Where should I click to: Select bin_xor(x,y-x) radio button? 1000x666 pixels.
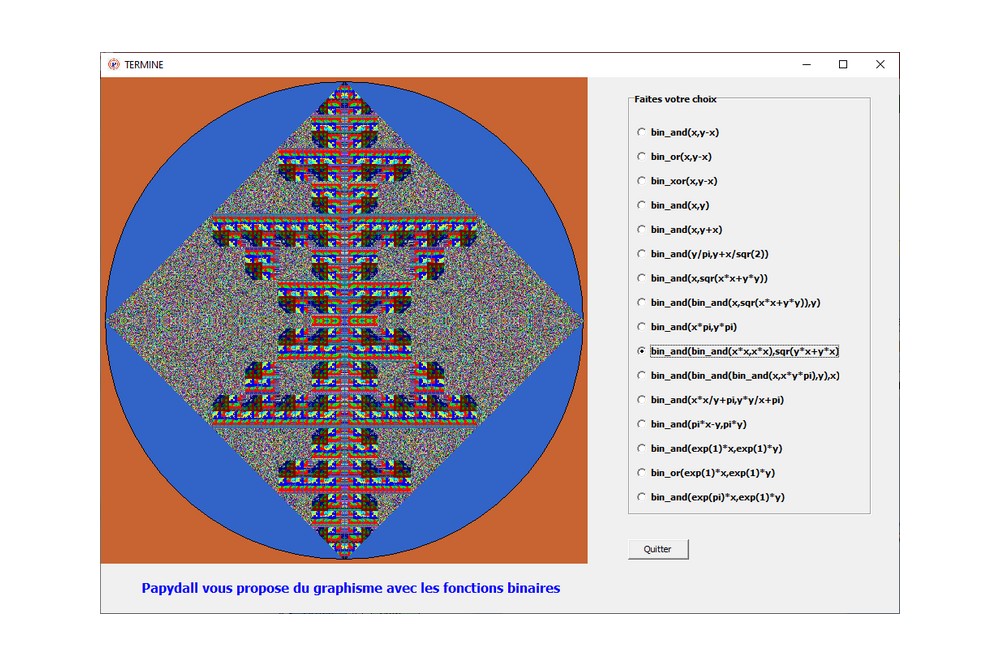(x=677, y=181)
